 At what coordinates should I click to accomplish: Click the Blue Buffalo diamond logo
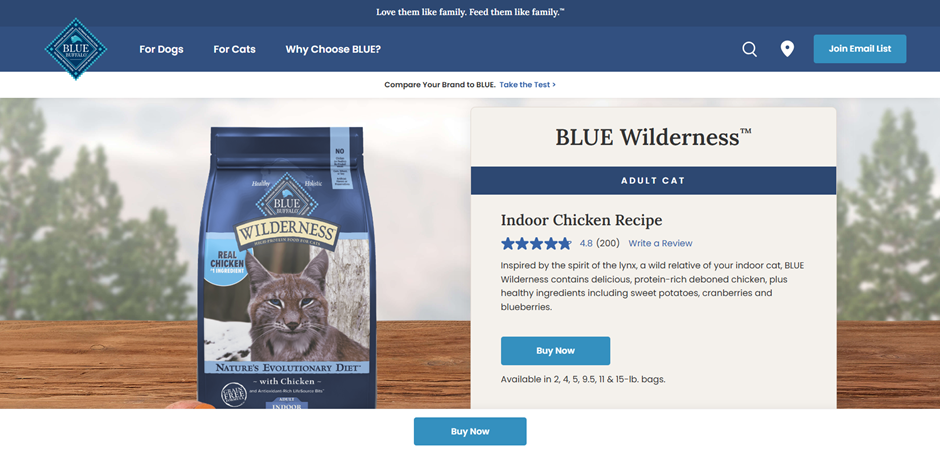point(76,49)
